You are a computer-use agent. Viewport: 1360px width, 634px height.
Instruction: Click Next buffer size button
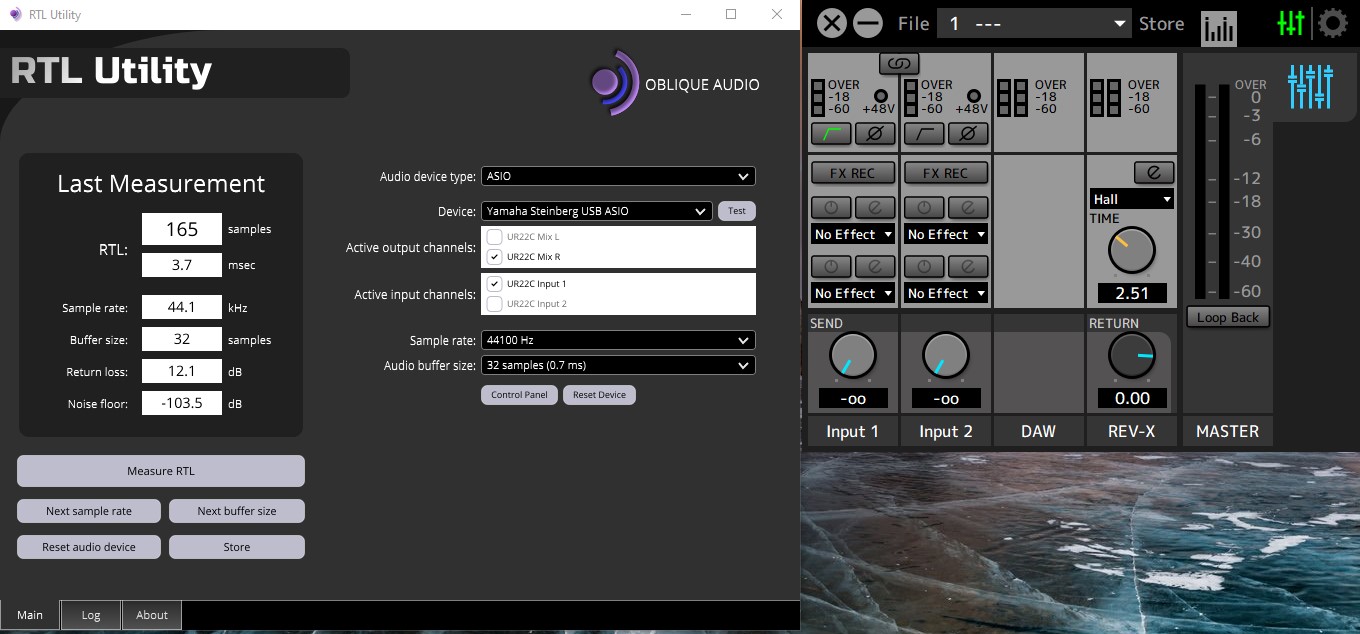(237, 511)
